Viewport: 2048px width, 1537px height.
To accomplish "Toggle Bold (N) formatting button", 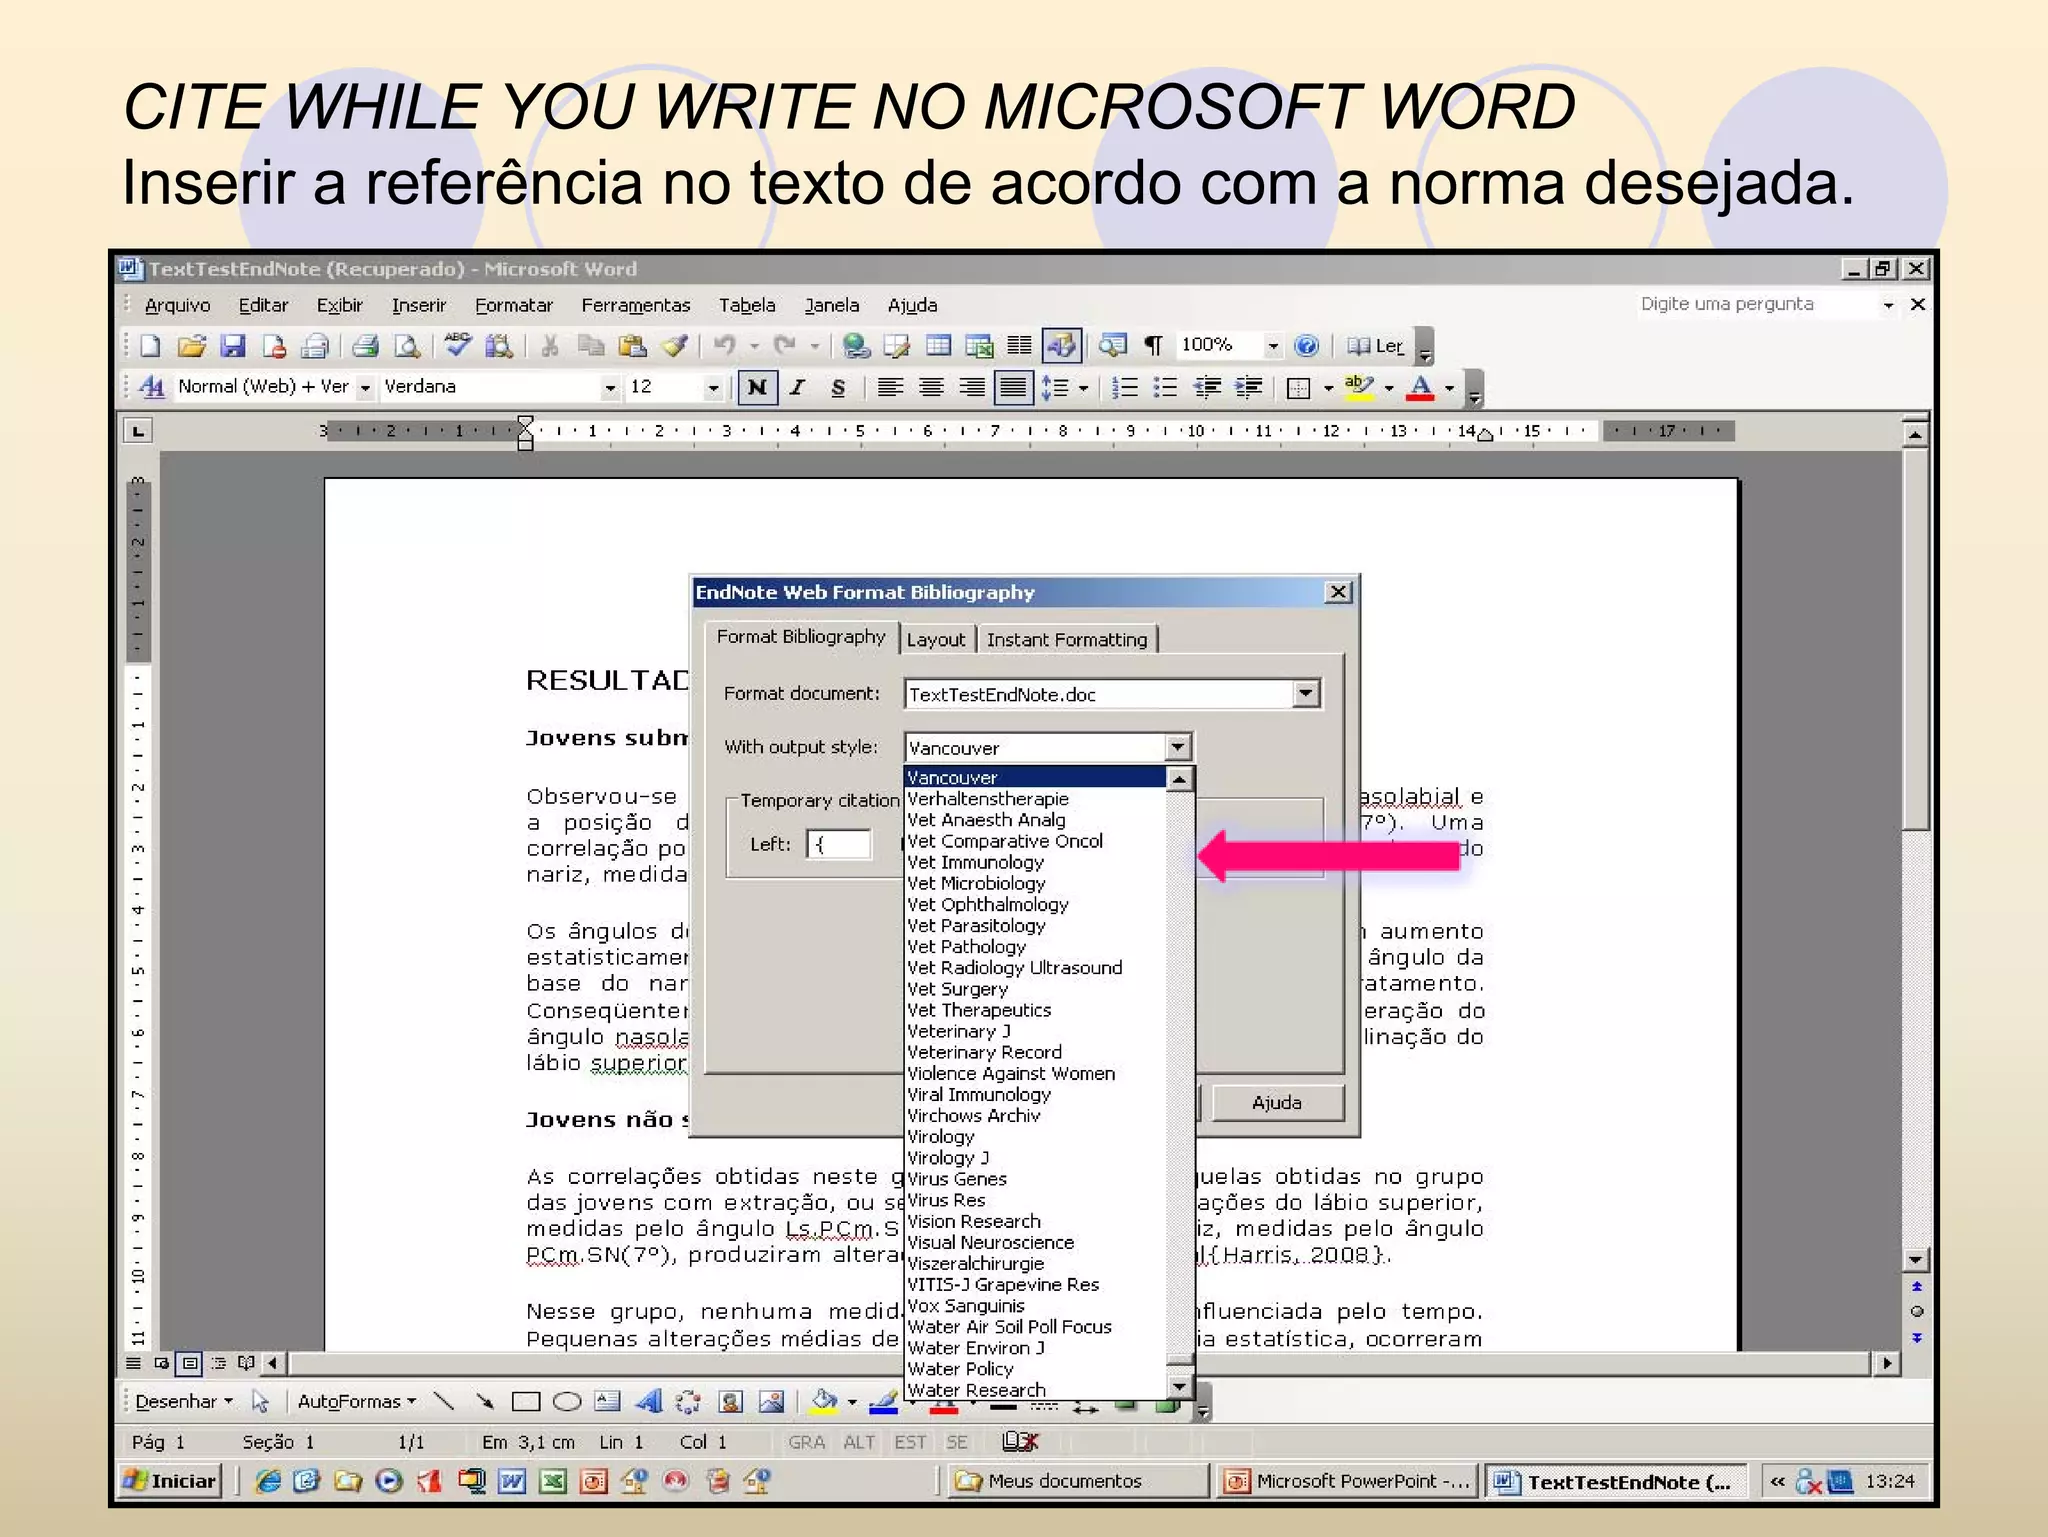I will (x=757, y=387).
